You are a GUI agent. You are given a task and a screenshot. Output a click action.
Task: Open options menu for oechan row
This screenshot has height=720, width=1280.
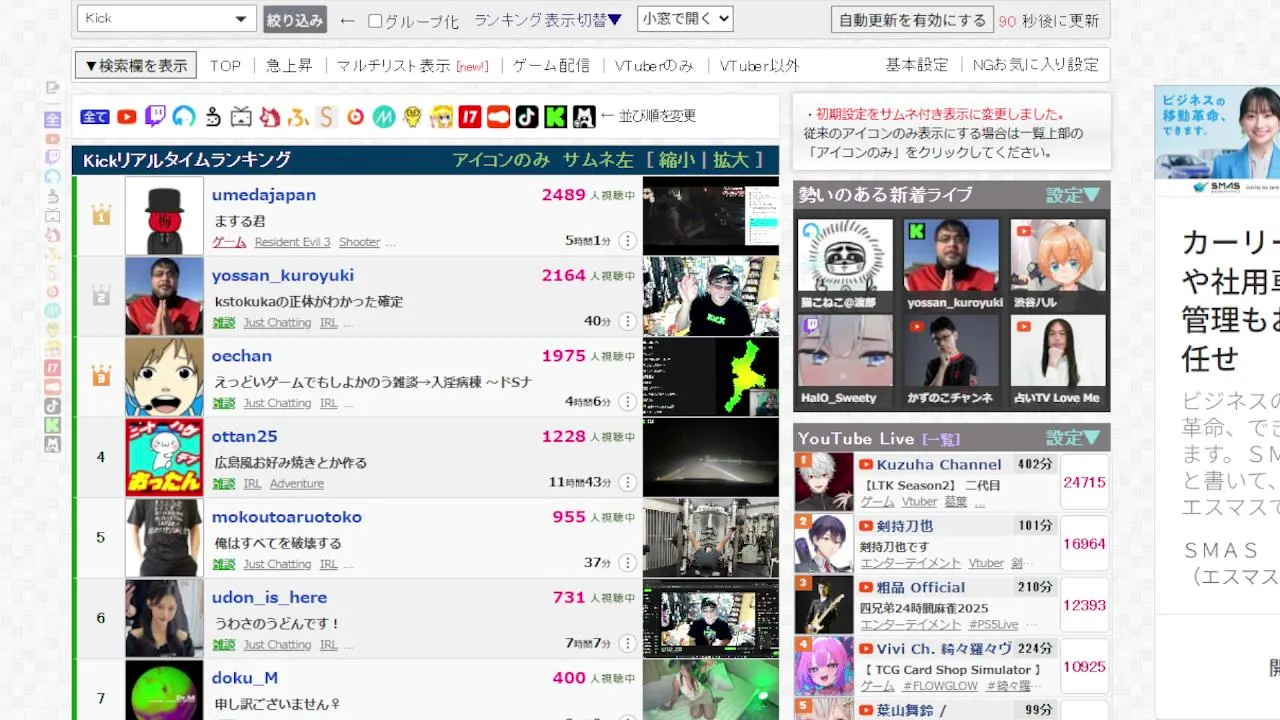627,402
